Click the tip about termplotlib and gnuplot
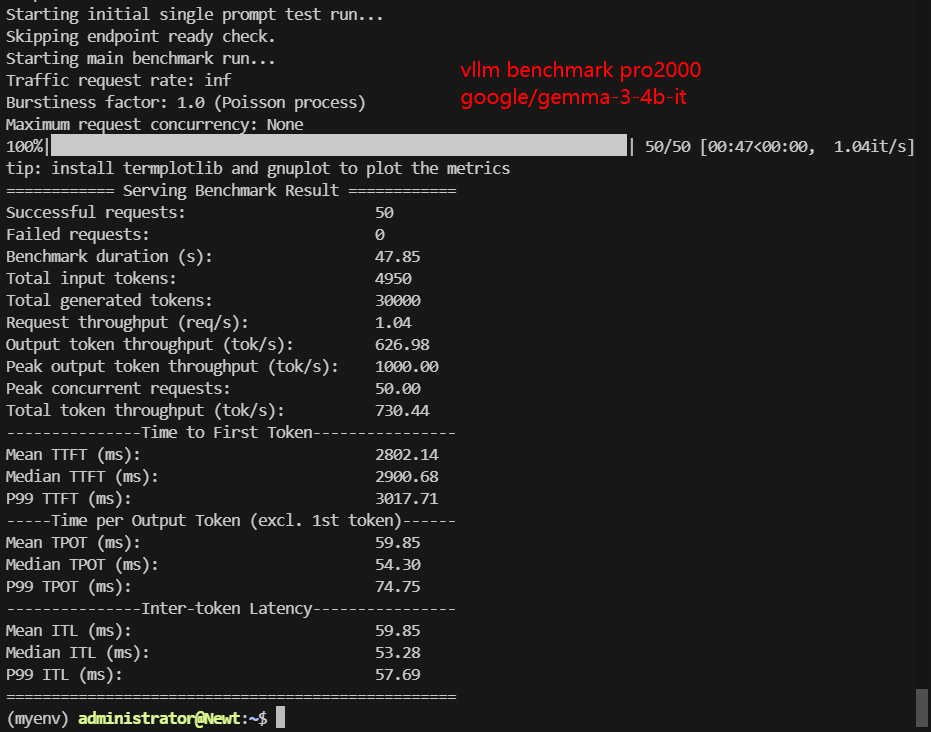This screenshot has width=931, height=732. [258, 169]
